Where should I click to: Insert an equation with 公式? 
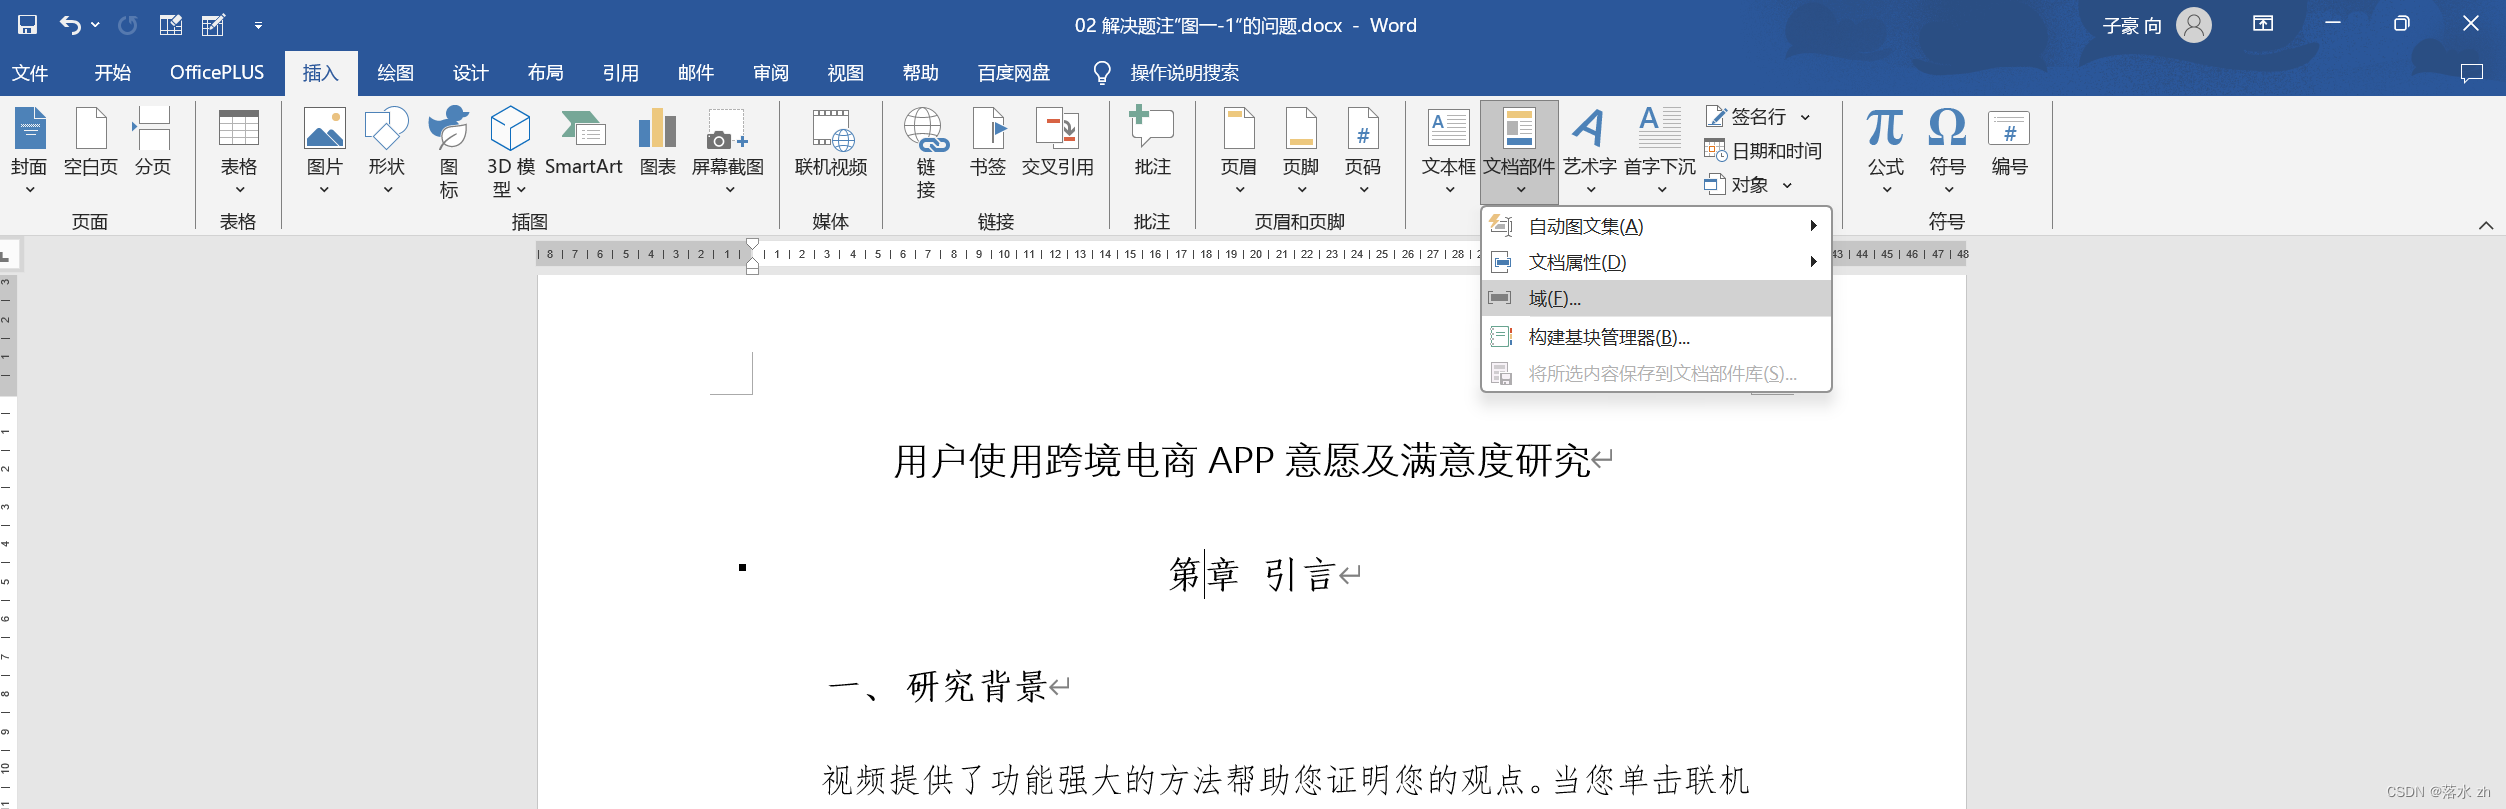click(1886, 150)
